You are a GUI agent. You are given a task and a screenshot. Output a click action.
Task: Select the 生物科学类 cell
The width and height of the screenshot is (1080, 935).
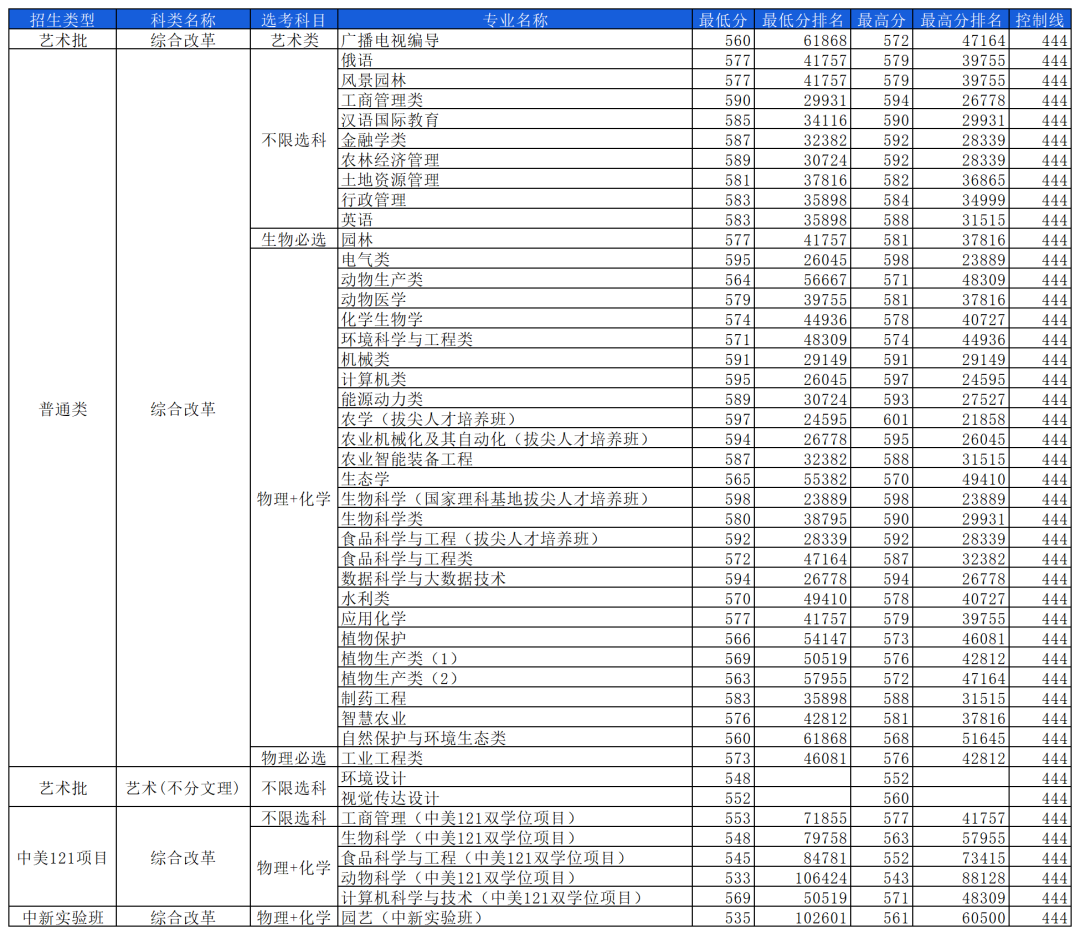[515, 519]
